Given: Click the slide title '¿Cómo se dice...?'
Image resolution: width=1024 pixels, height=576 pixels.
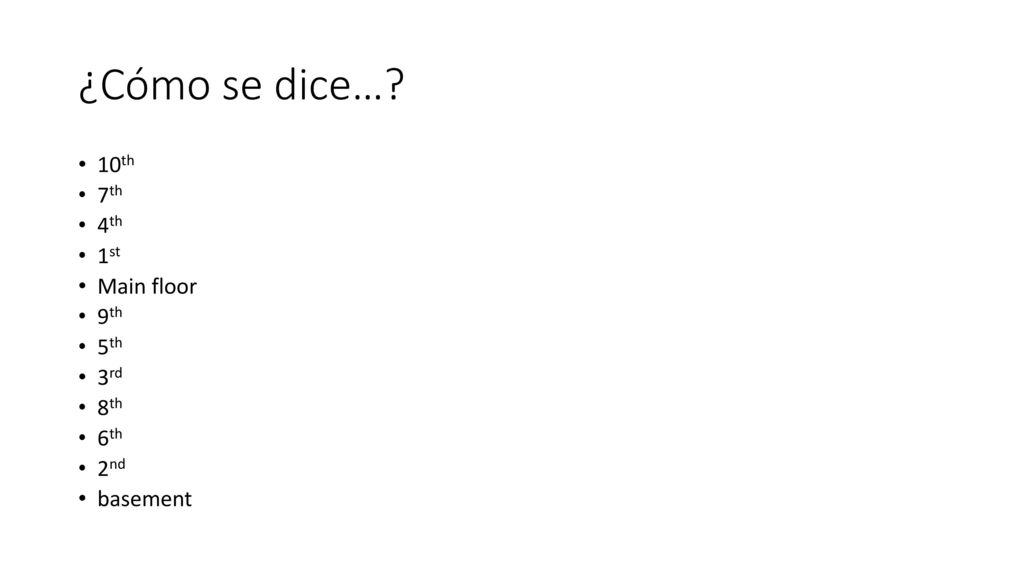Looking at the screenshot, I should [242, 85].
